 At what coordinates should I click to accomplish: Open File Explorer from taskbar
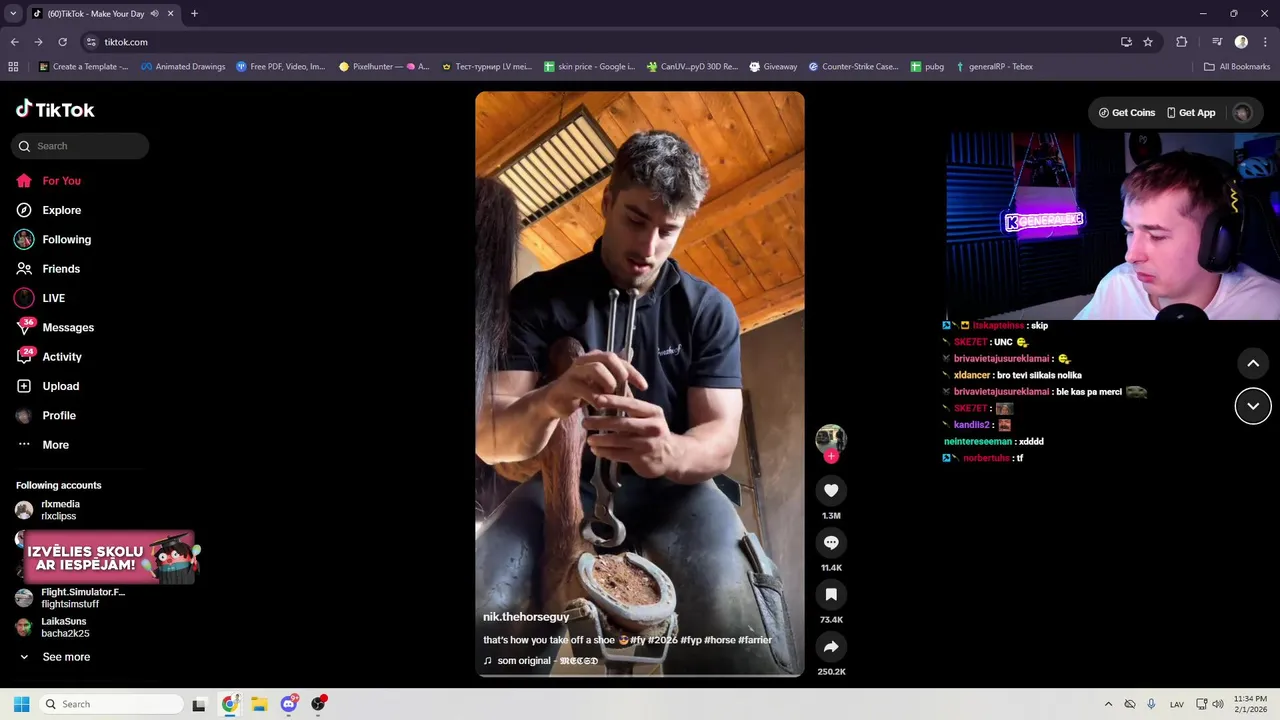pyautogui.click(x=259, y=704)
